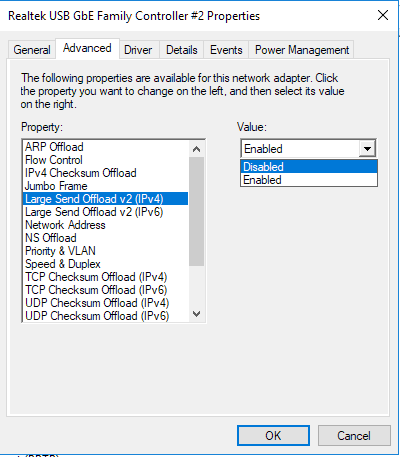The height and width of the screenshot is (457, 400).
Task: Select Large Send Offload v2 (IPv6)
Action: tap(94, 212)
